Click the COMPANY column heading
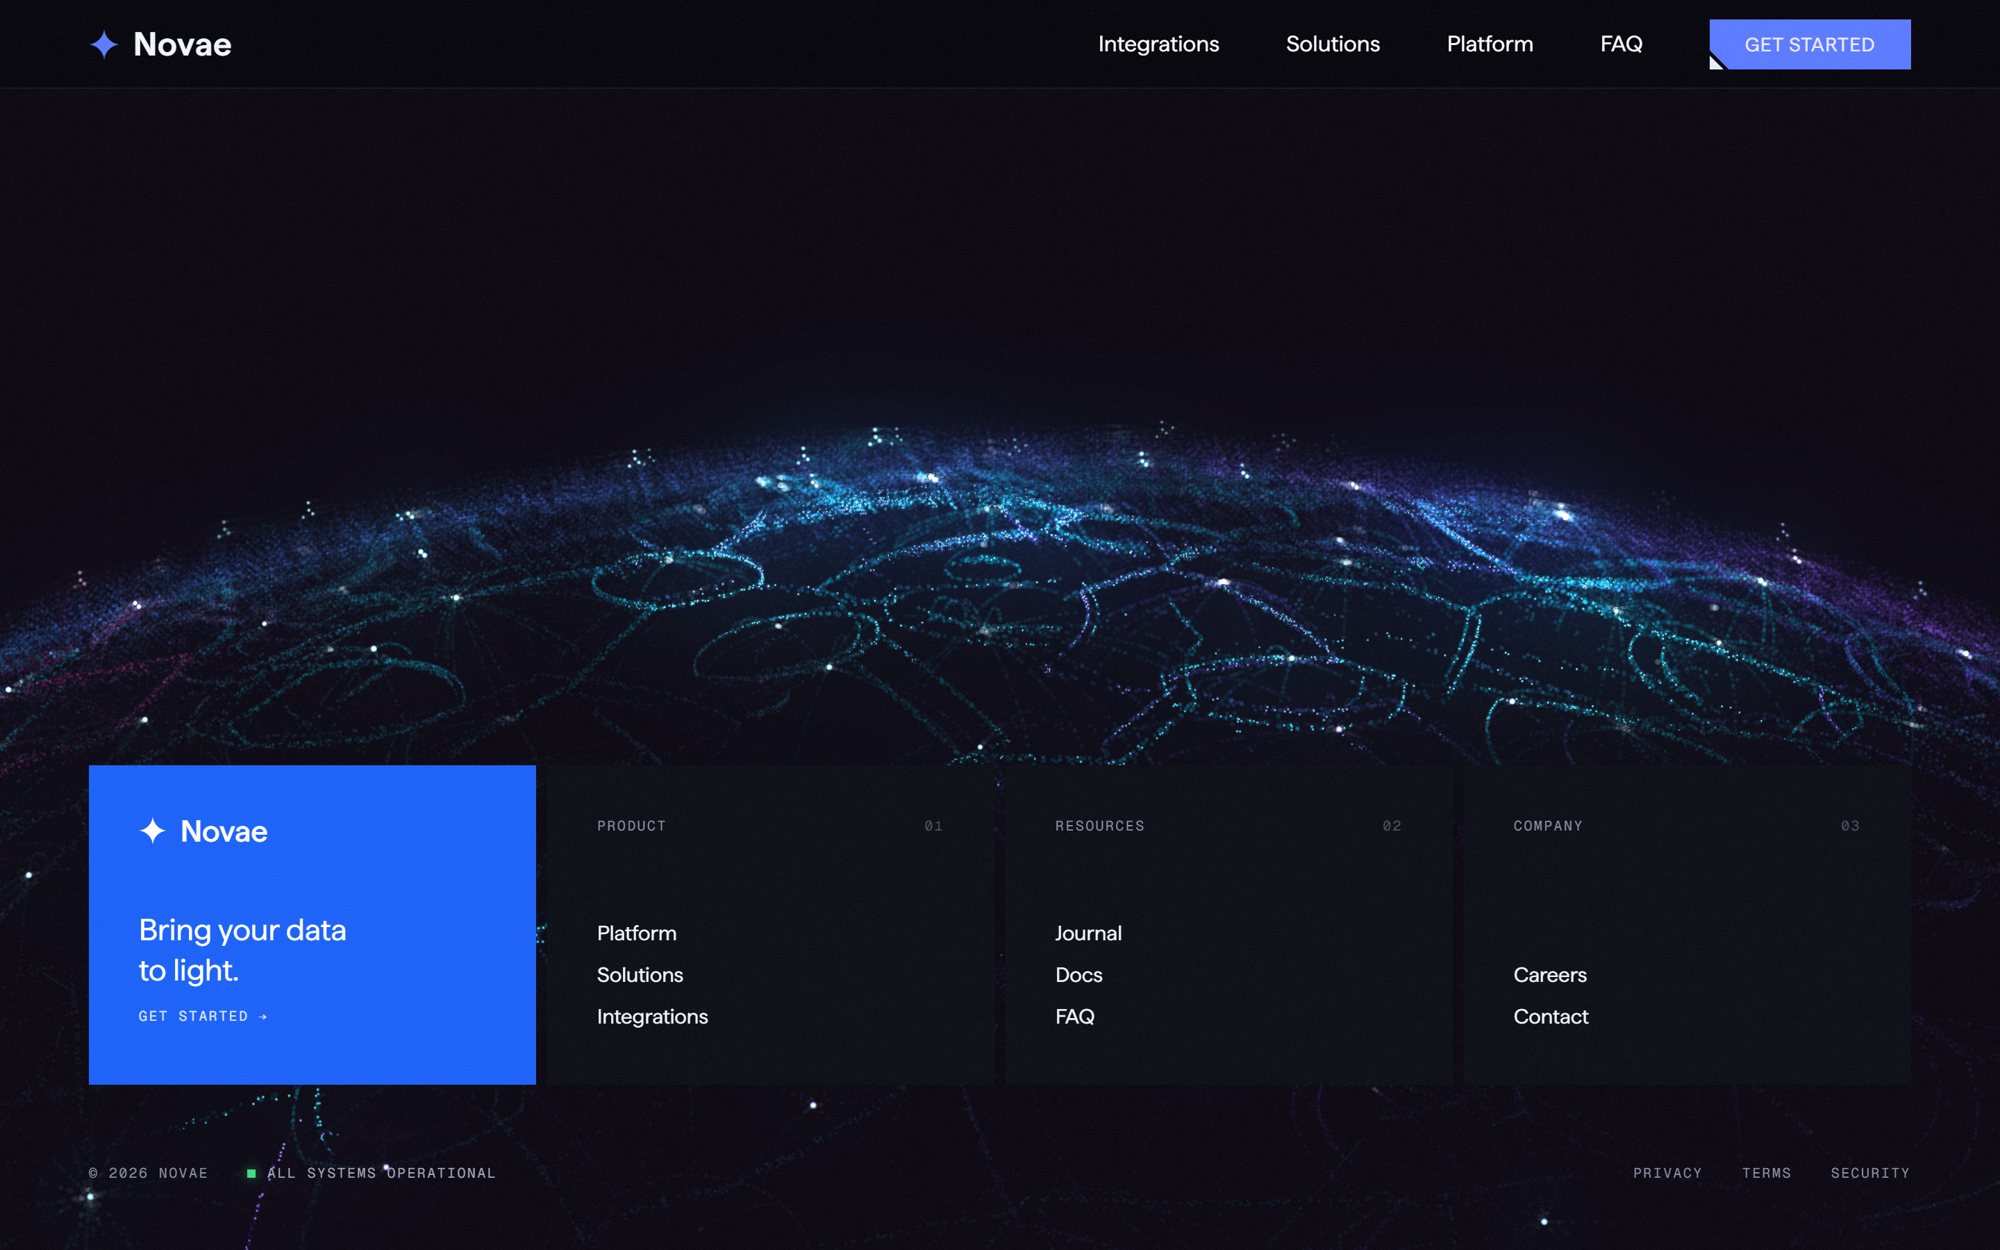The image size is (2000, 1250). click(x=1548, y=826)
